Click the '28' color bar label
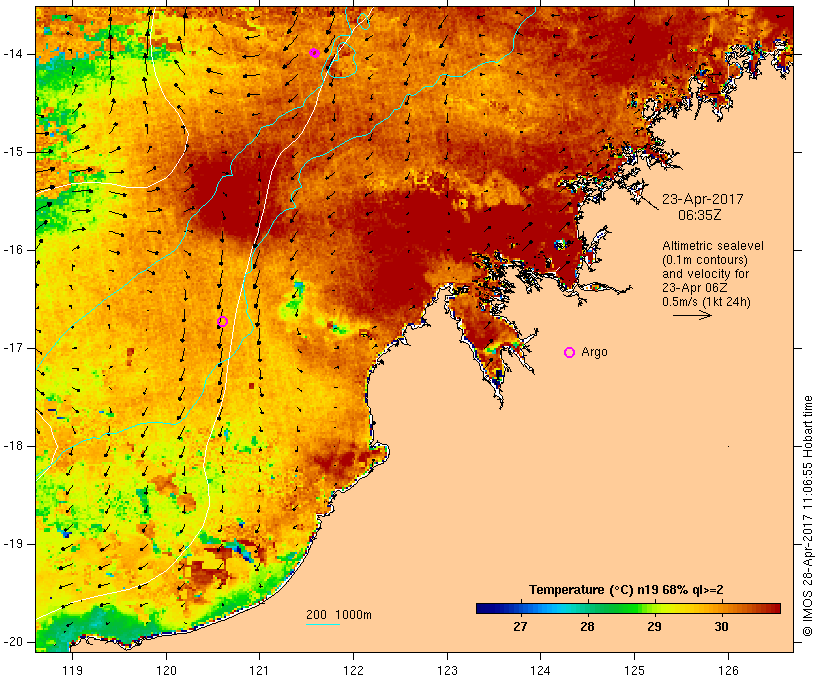Viewport: 820px width, 680px height. tap(587, 627)
